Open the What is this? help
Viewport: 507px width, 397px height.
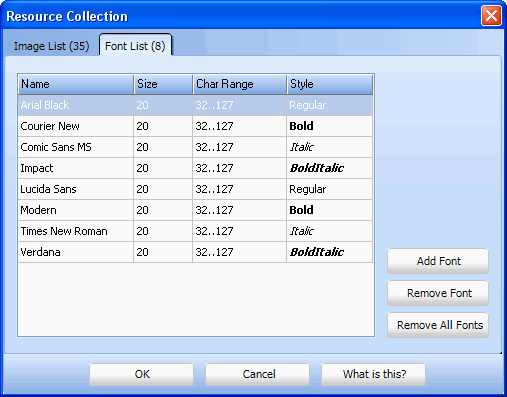point(373,374)
